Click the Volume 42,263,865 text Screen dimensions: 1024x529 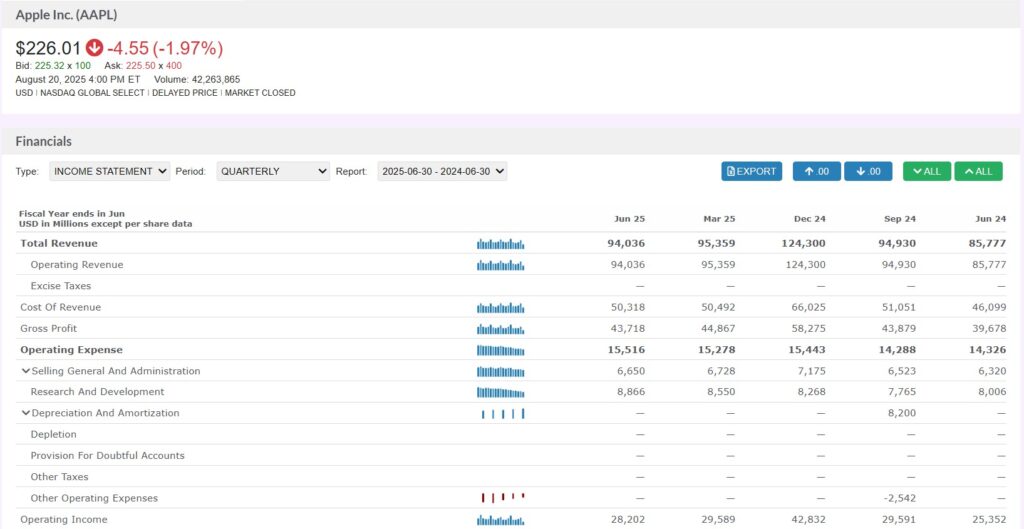point(197,79)
